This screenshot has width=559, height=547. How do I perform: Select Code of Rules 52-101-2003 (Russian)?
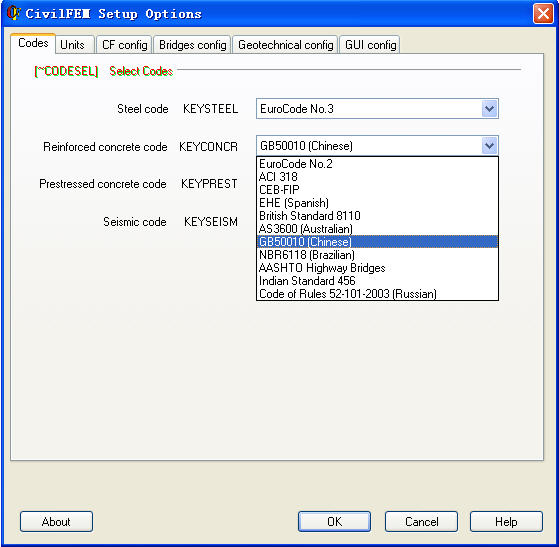point(377,294)
